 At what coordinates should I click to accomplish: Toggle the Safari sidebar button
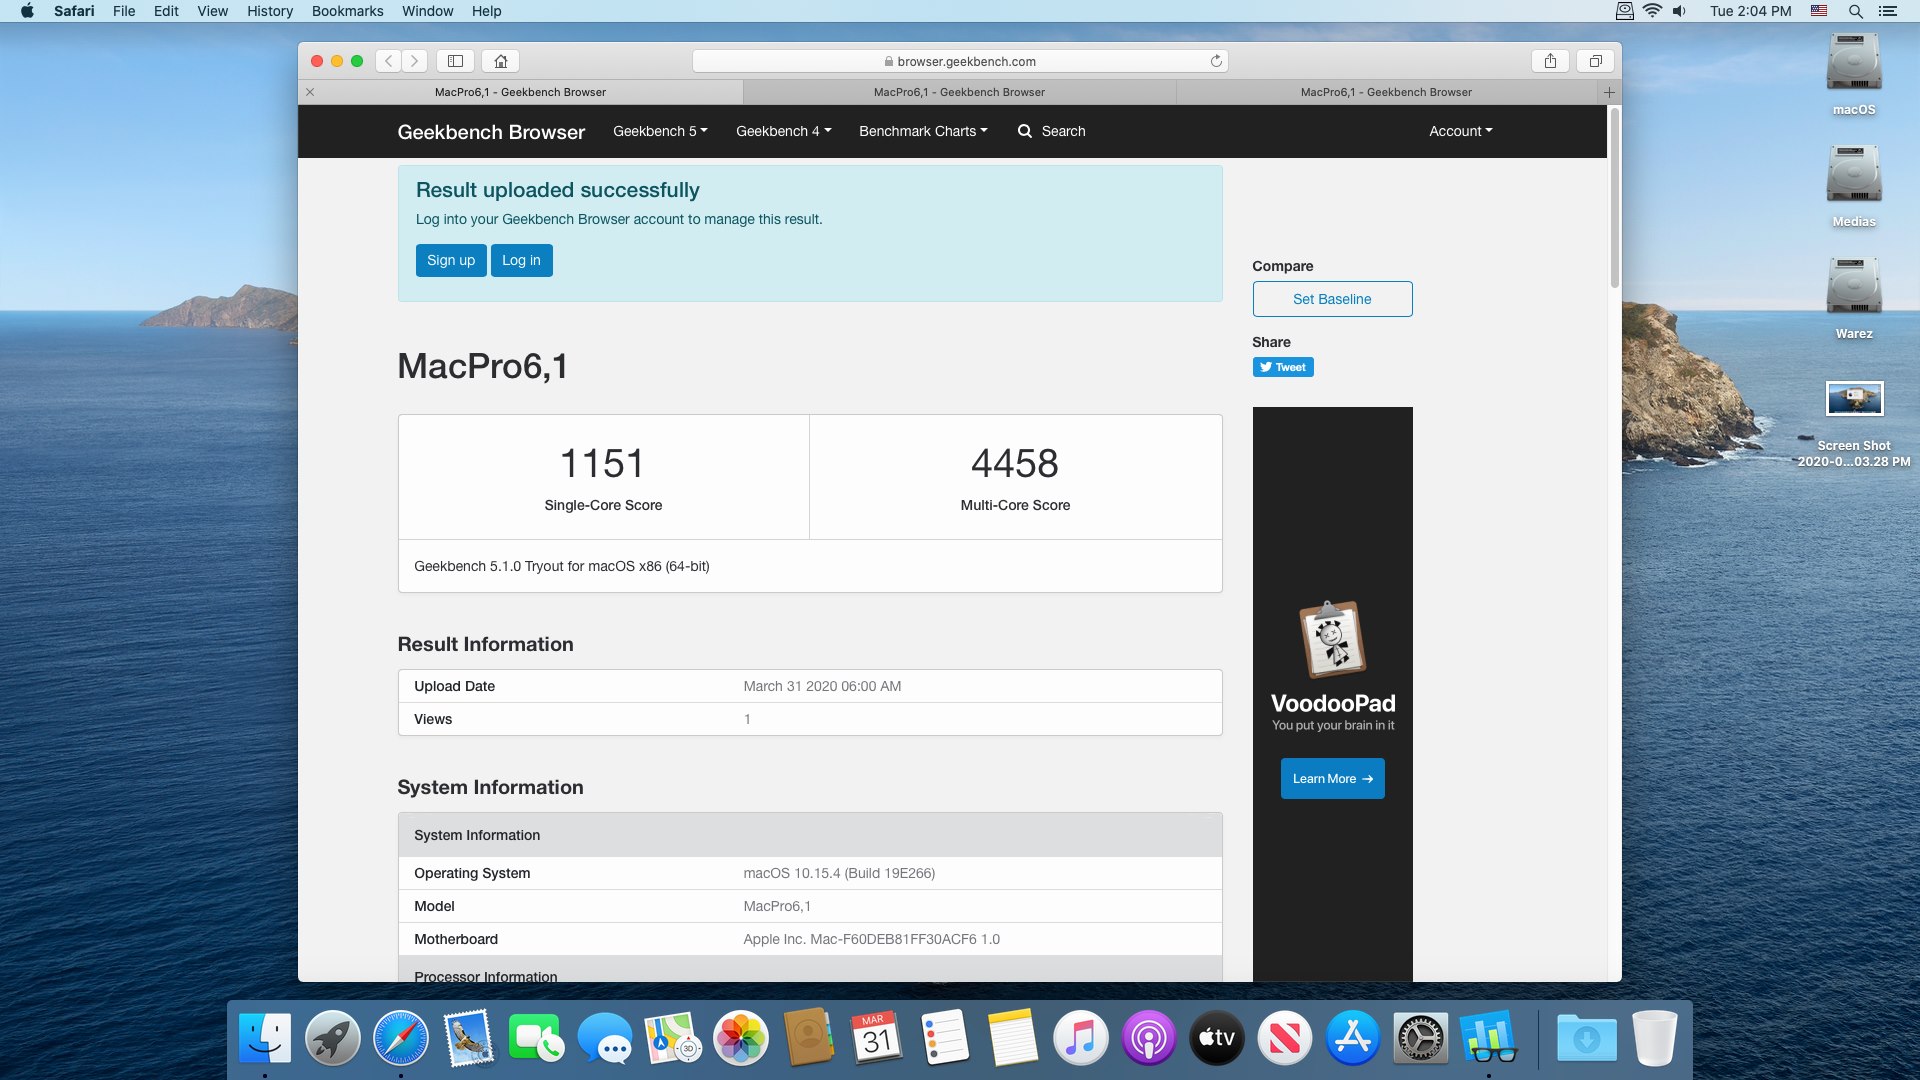pyautogui.click(x=455, y=61)
